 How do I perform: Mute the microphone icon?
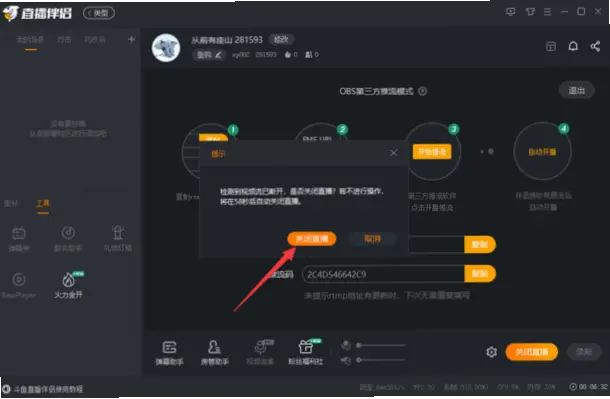[x=345, y=345]
